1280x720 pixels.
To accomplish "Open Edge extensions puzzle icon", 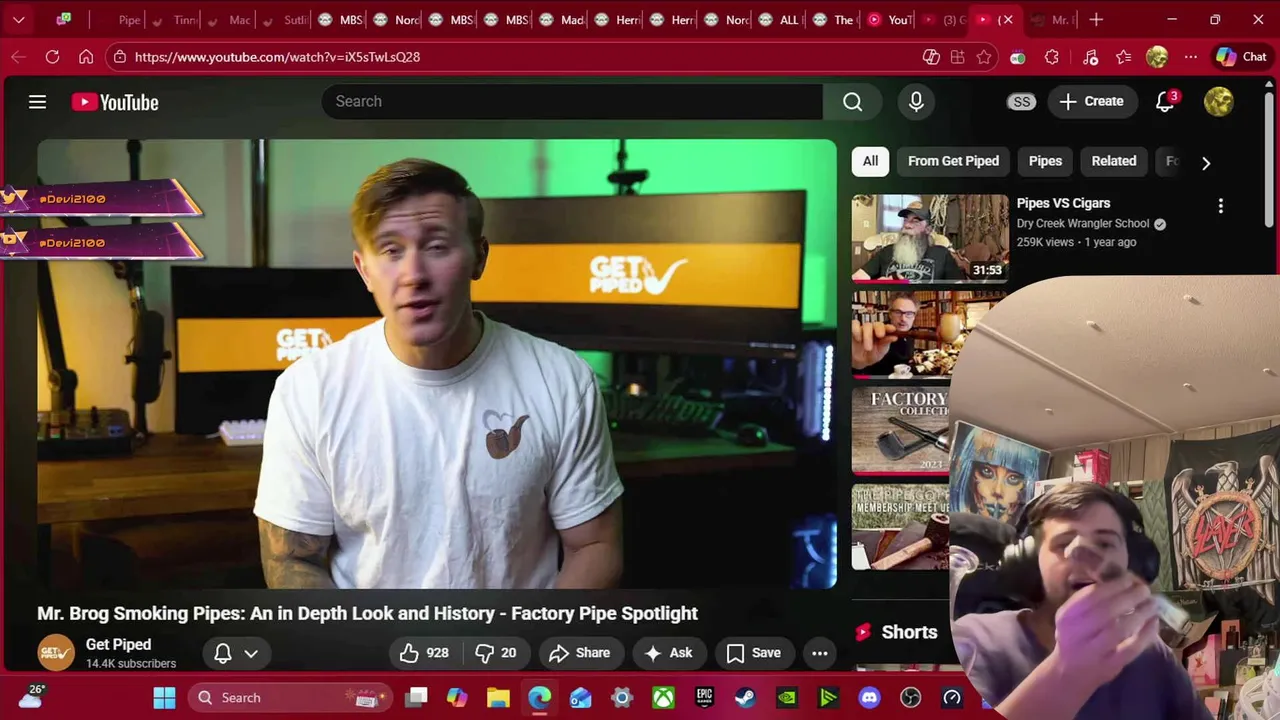I will point(1051,57).
